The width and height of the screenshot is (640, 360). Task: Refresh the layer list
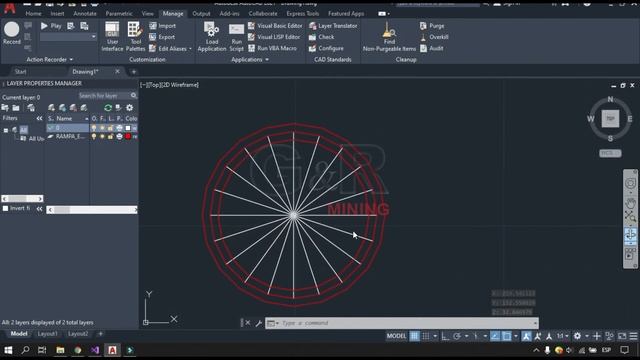pyautogui.click(x=108, y=108)
